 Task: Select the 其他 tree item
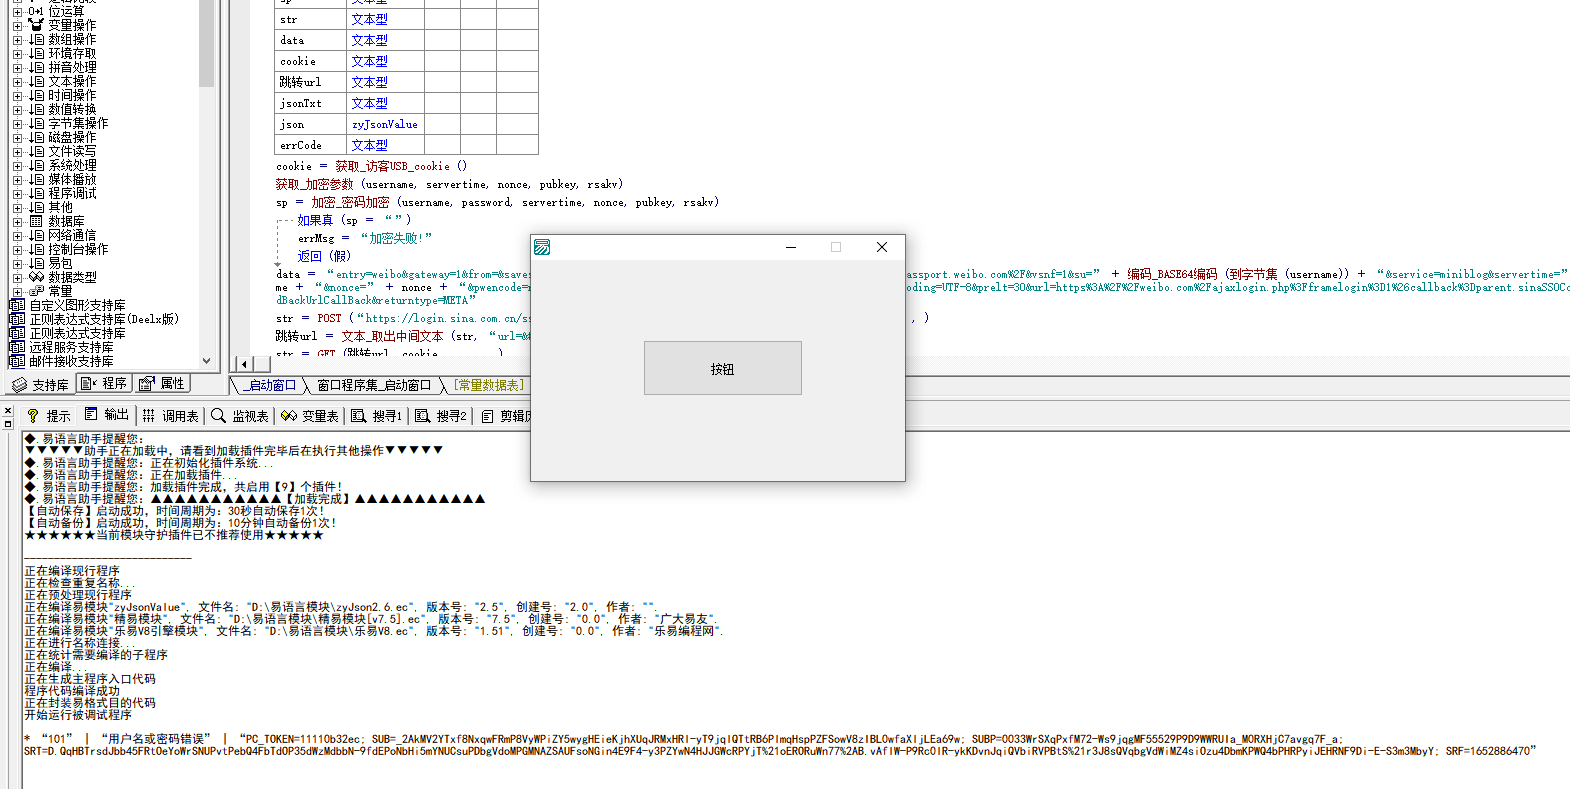tap(60, 207)
